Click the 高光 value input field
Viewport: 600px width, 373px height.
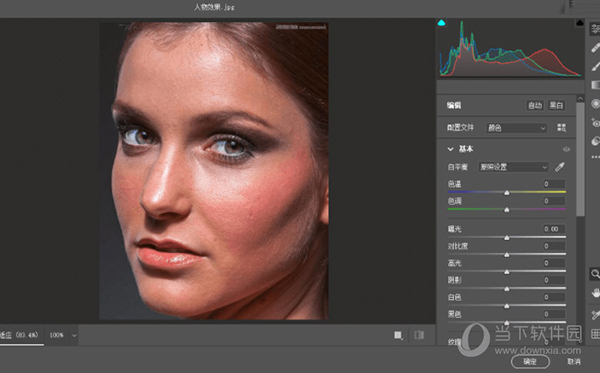[554, 263]
